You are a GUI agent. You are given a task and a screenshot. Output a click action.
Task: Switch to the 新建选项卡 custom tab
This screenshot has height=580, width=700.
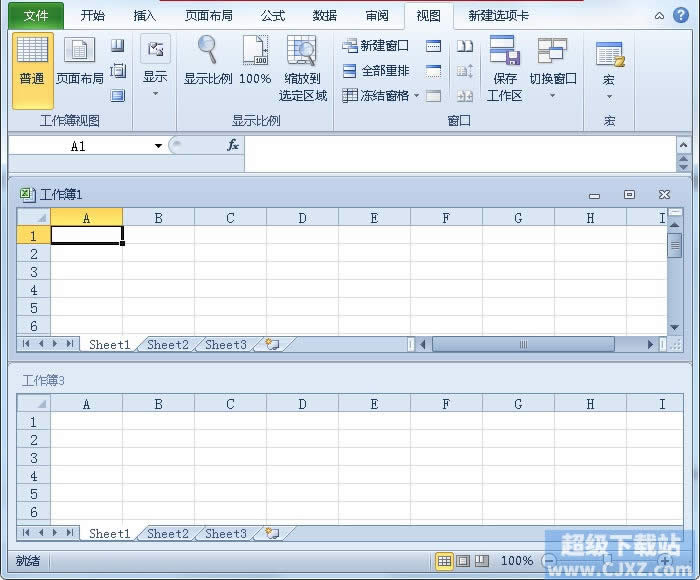click(498, 16)
